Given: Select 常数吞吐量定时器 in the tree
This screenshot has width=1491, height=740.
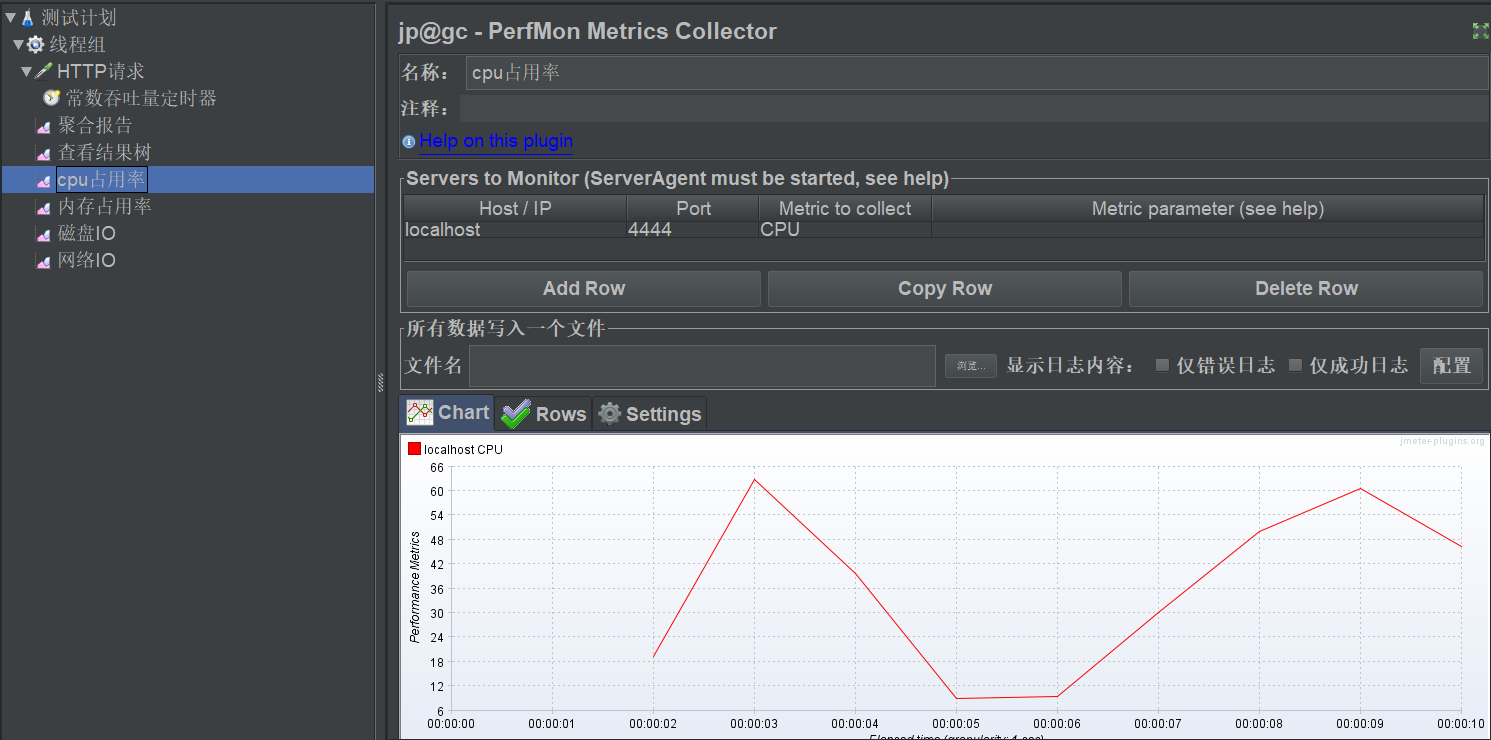Looking at the screenshot, I should pos(141,98).
